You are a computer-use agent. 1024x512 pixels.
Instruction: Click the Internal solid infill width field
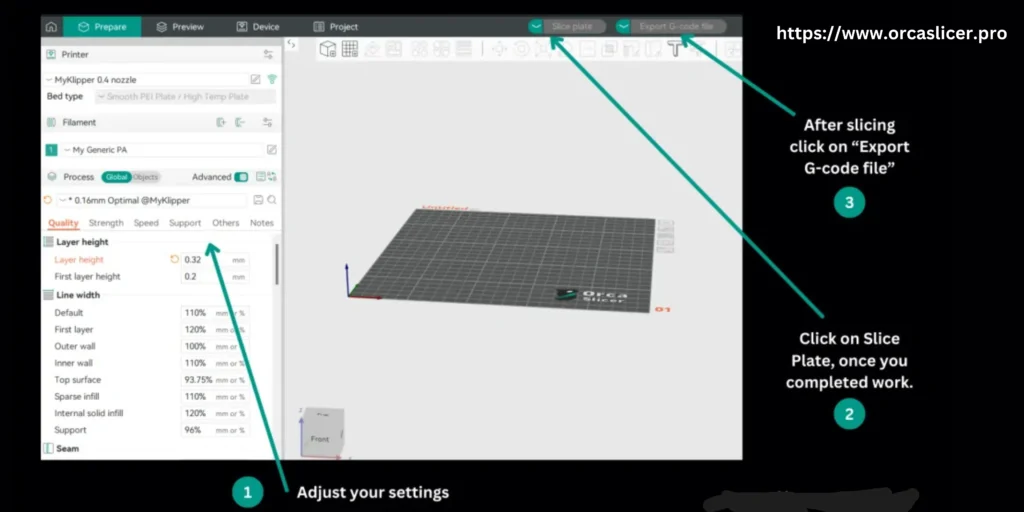215,413
